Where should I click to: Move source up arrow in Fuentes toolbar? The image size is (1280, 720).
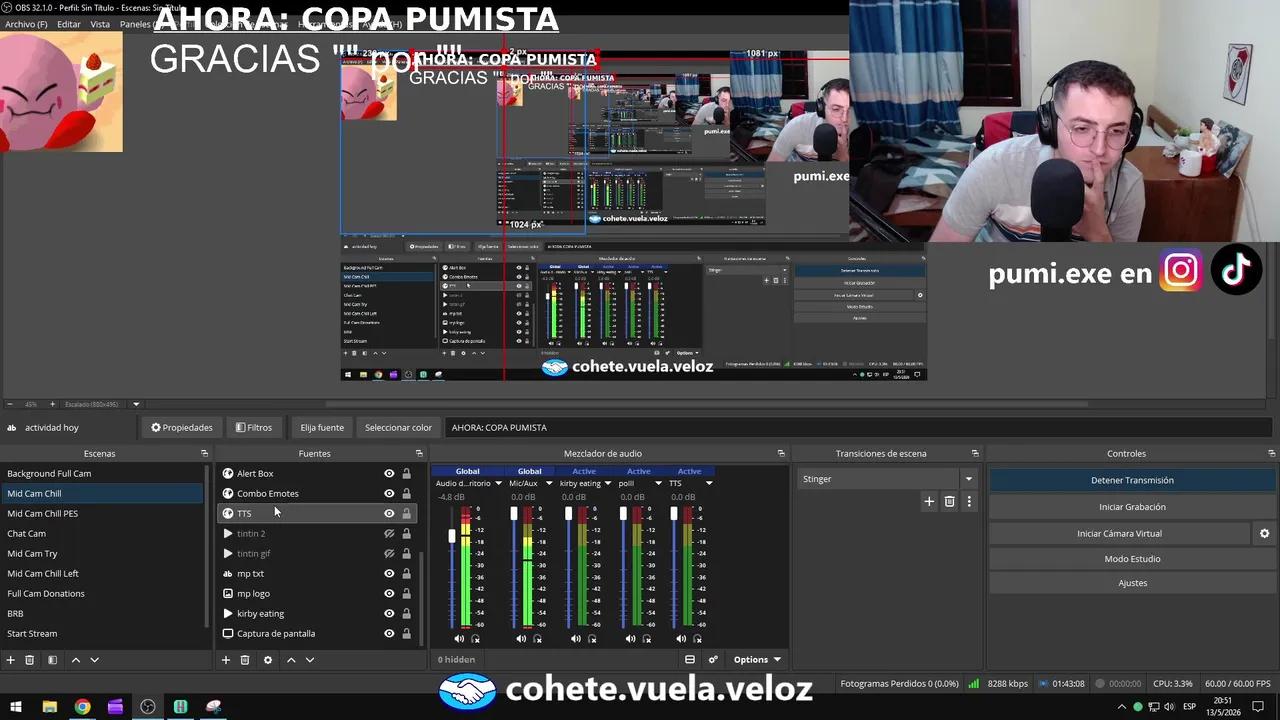pyautogui.click(x=291, y=660)
